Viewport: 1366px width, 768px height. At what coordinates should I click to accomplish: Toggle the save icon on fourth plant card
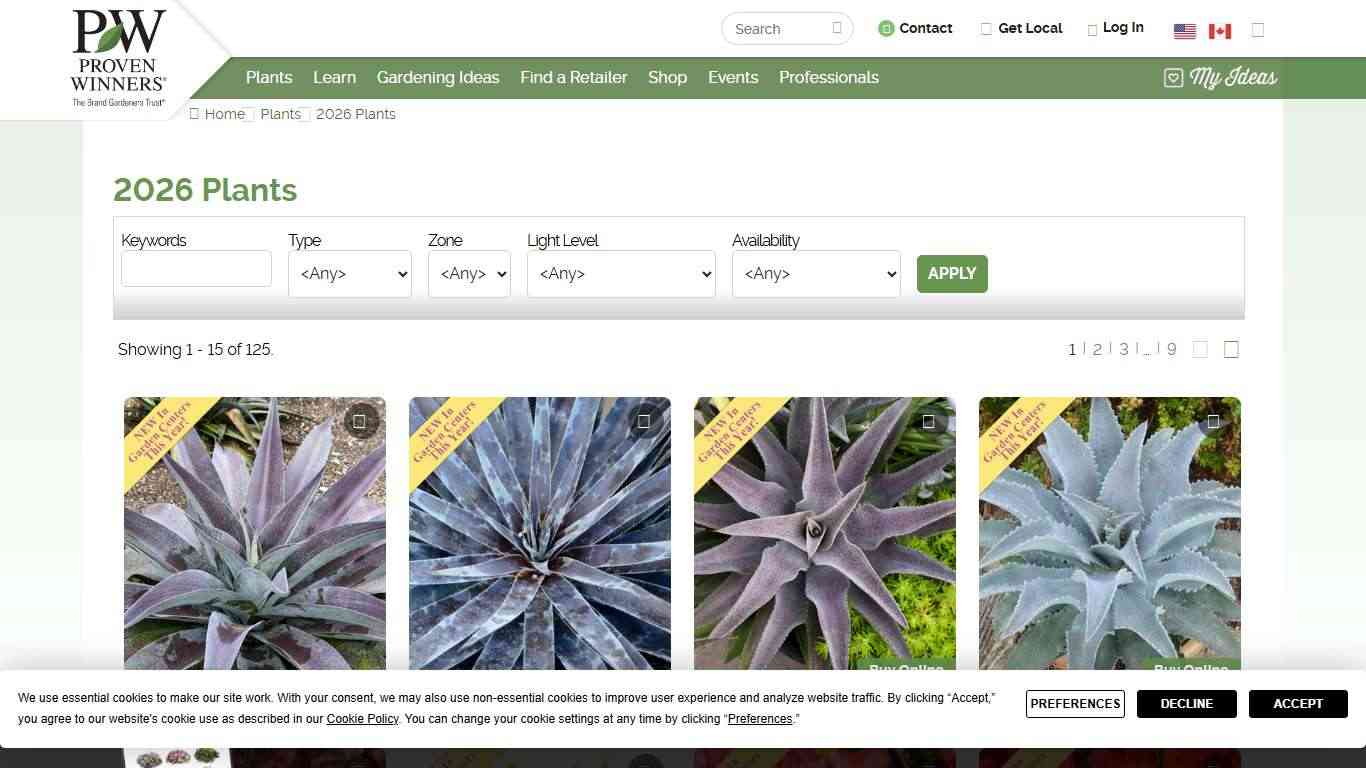pos(1213,421)
